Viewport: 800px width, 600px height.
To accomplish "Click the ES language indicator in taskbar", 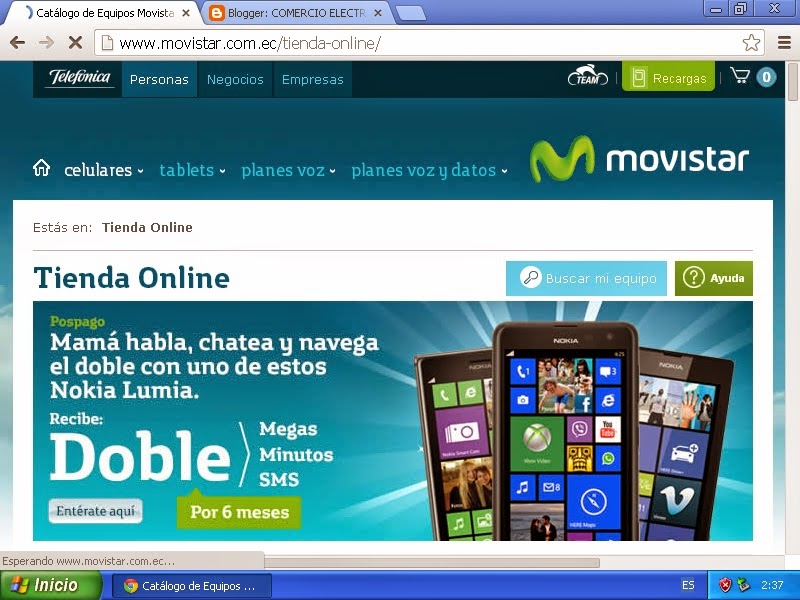I will [x=688, y=585].
